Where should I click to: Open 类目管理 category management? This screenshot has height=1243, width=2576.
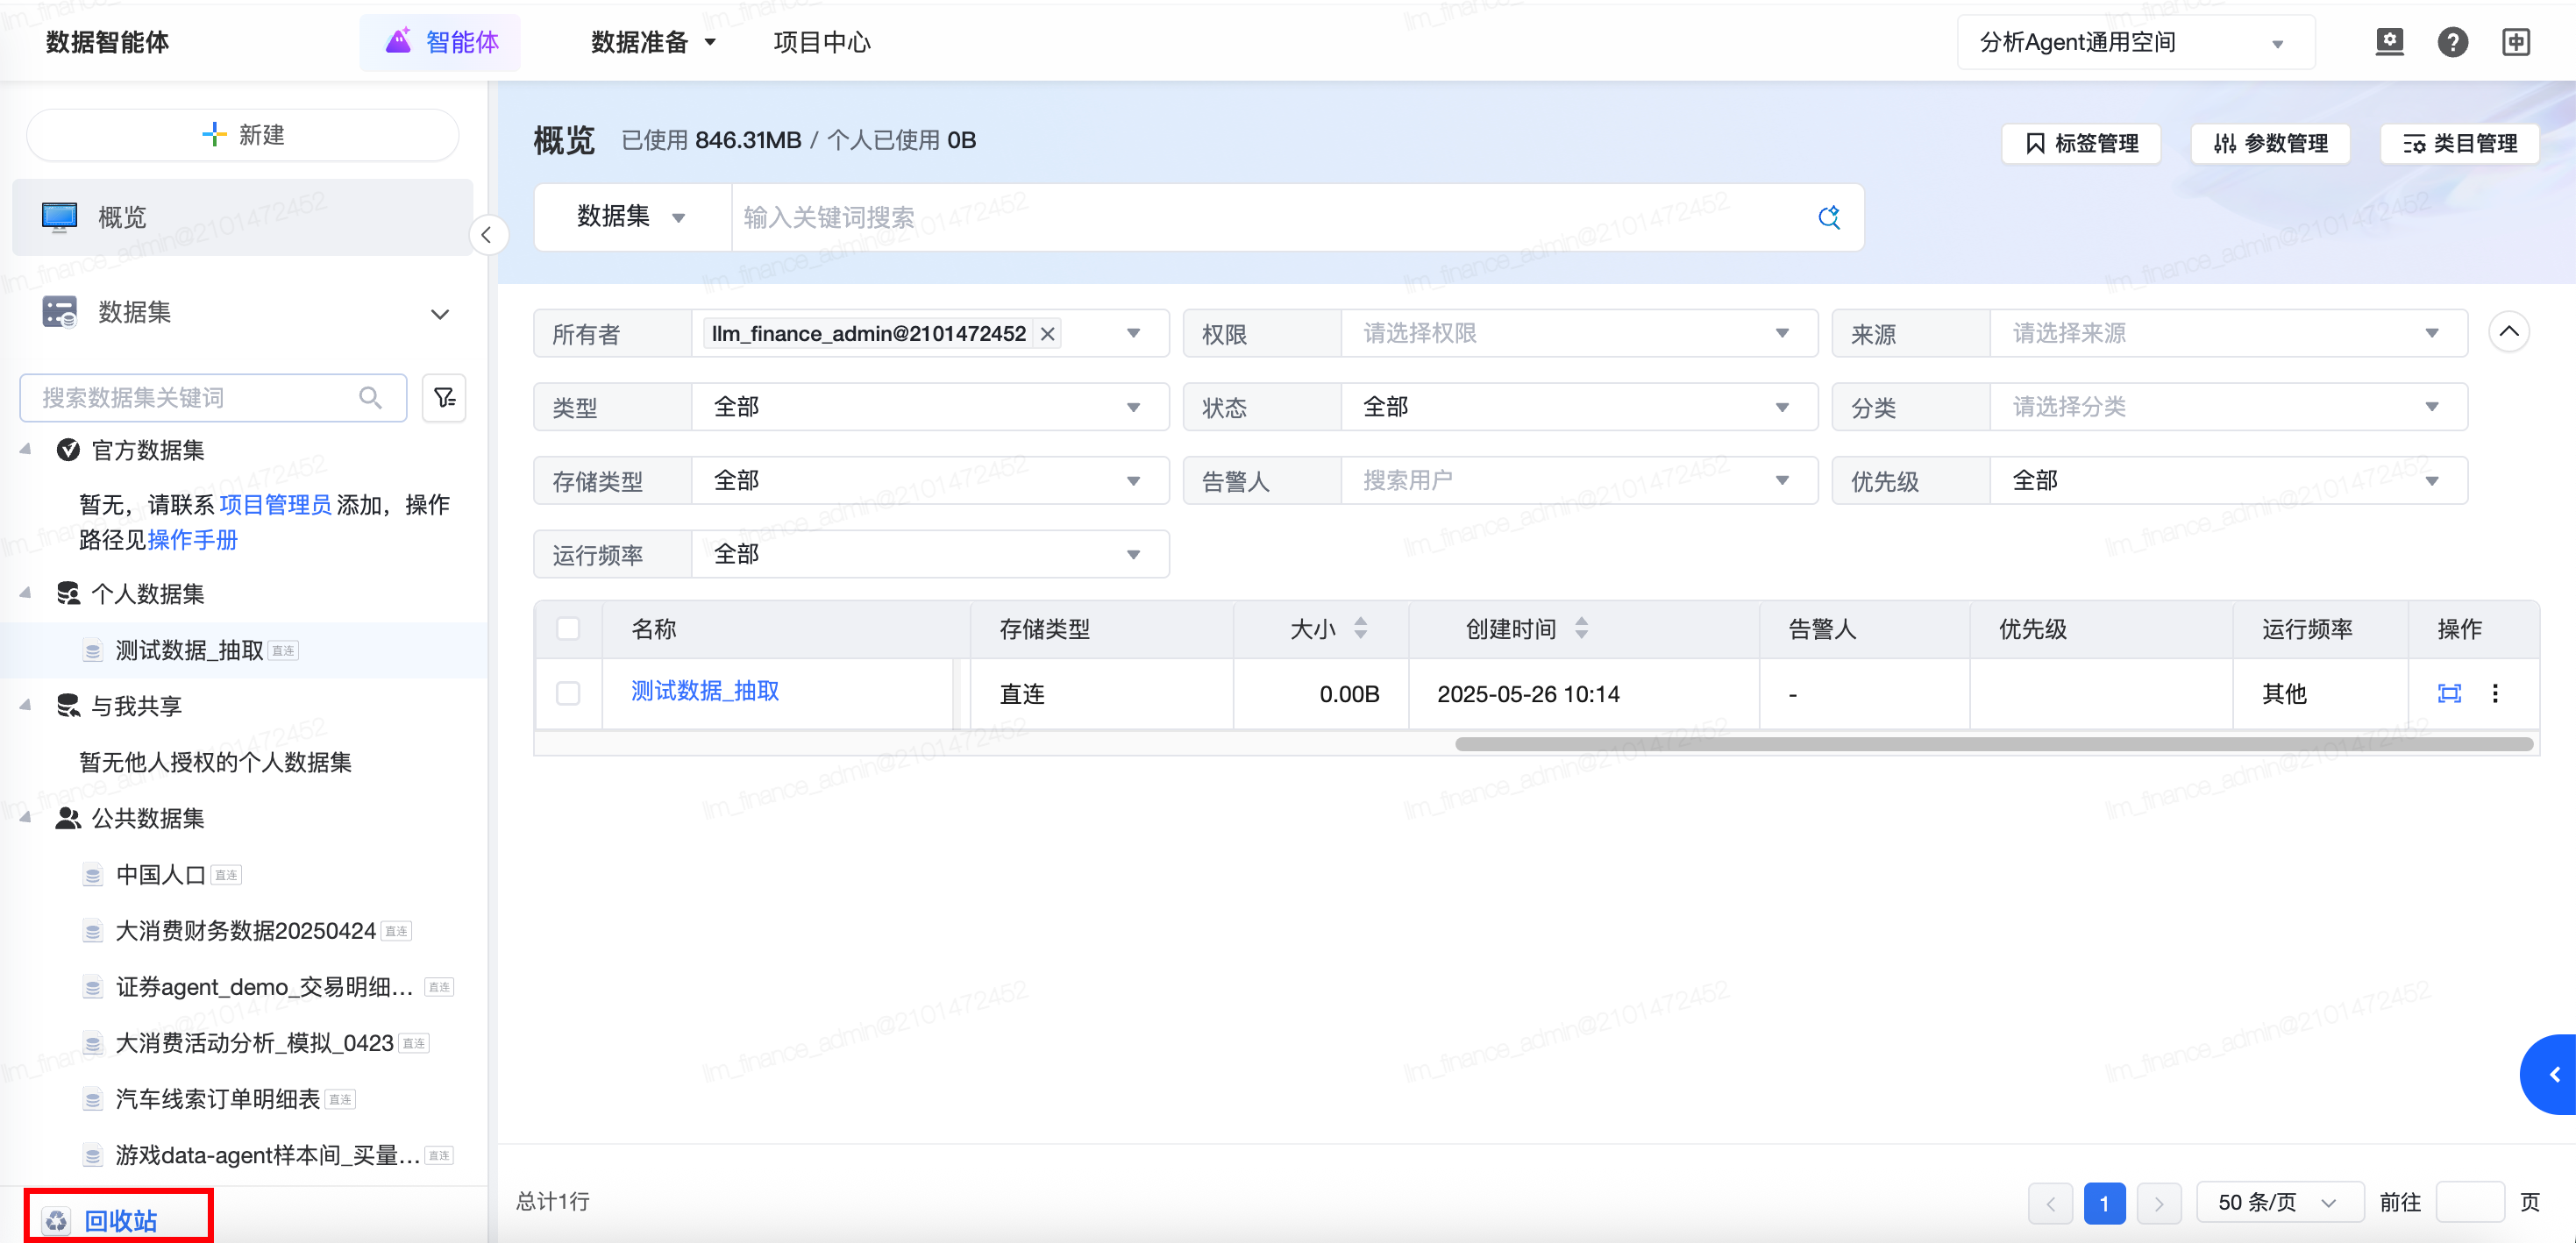click(2459, 144)
